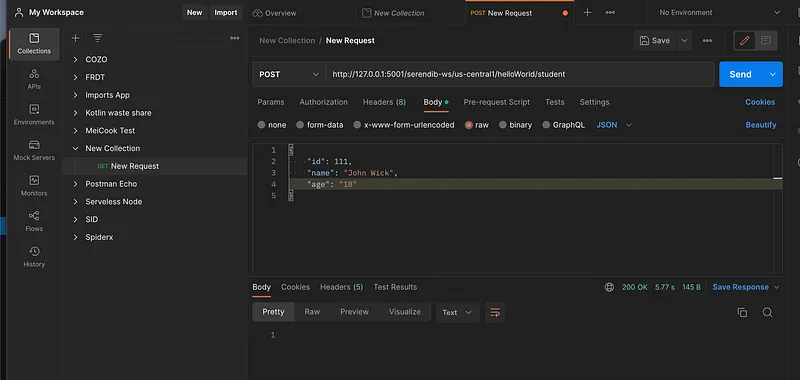Open the Save button dropdown arrow
This screenshot has width=800, height=380.
(685, 41)
